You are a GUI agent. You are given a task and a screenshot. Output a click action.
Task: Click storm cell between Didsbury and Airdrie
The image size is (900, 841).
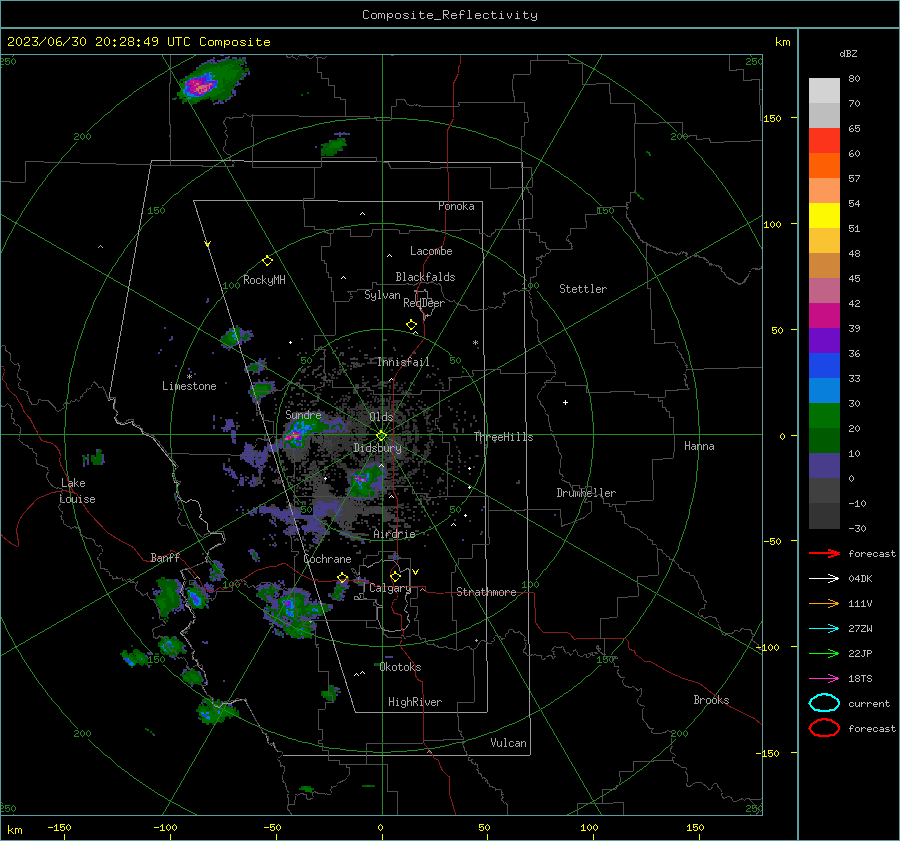coord(366,480)
